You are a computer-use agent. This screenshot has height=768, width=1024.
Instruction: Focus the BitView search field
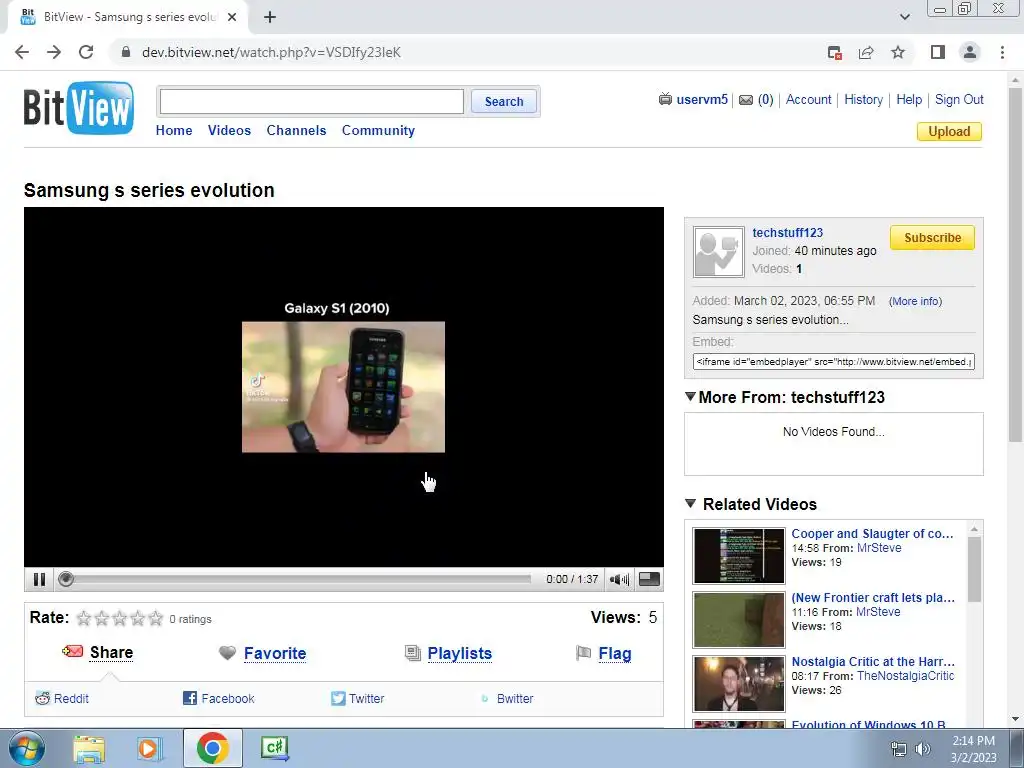[312, 101]
